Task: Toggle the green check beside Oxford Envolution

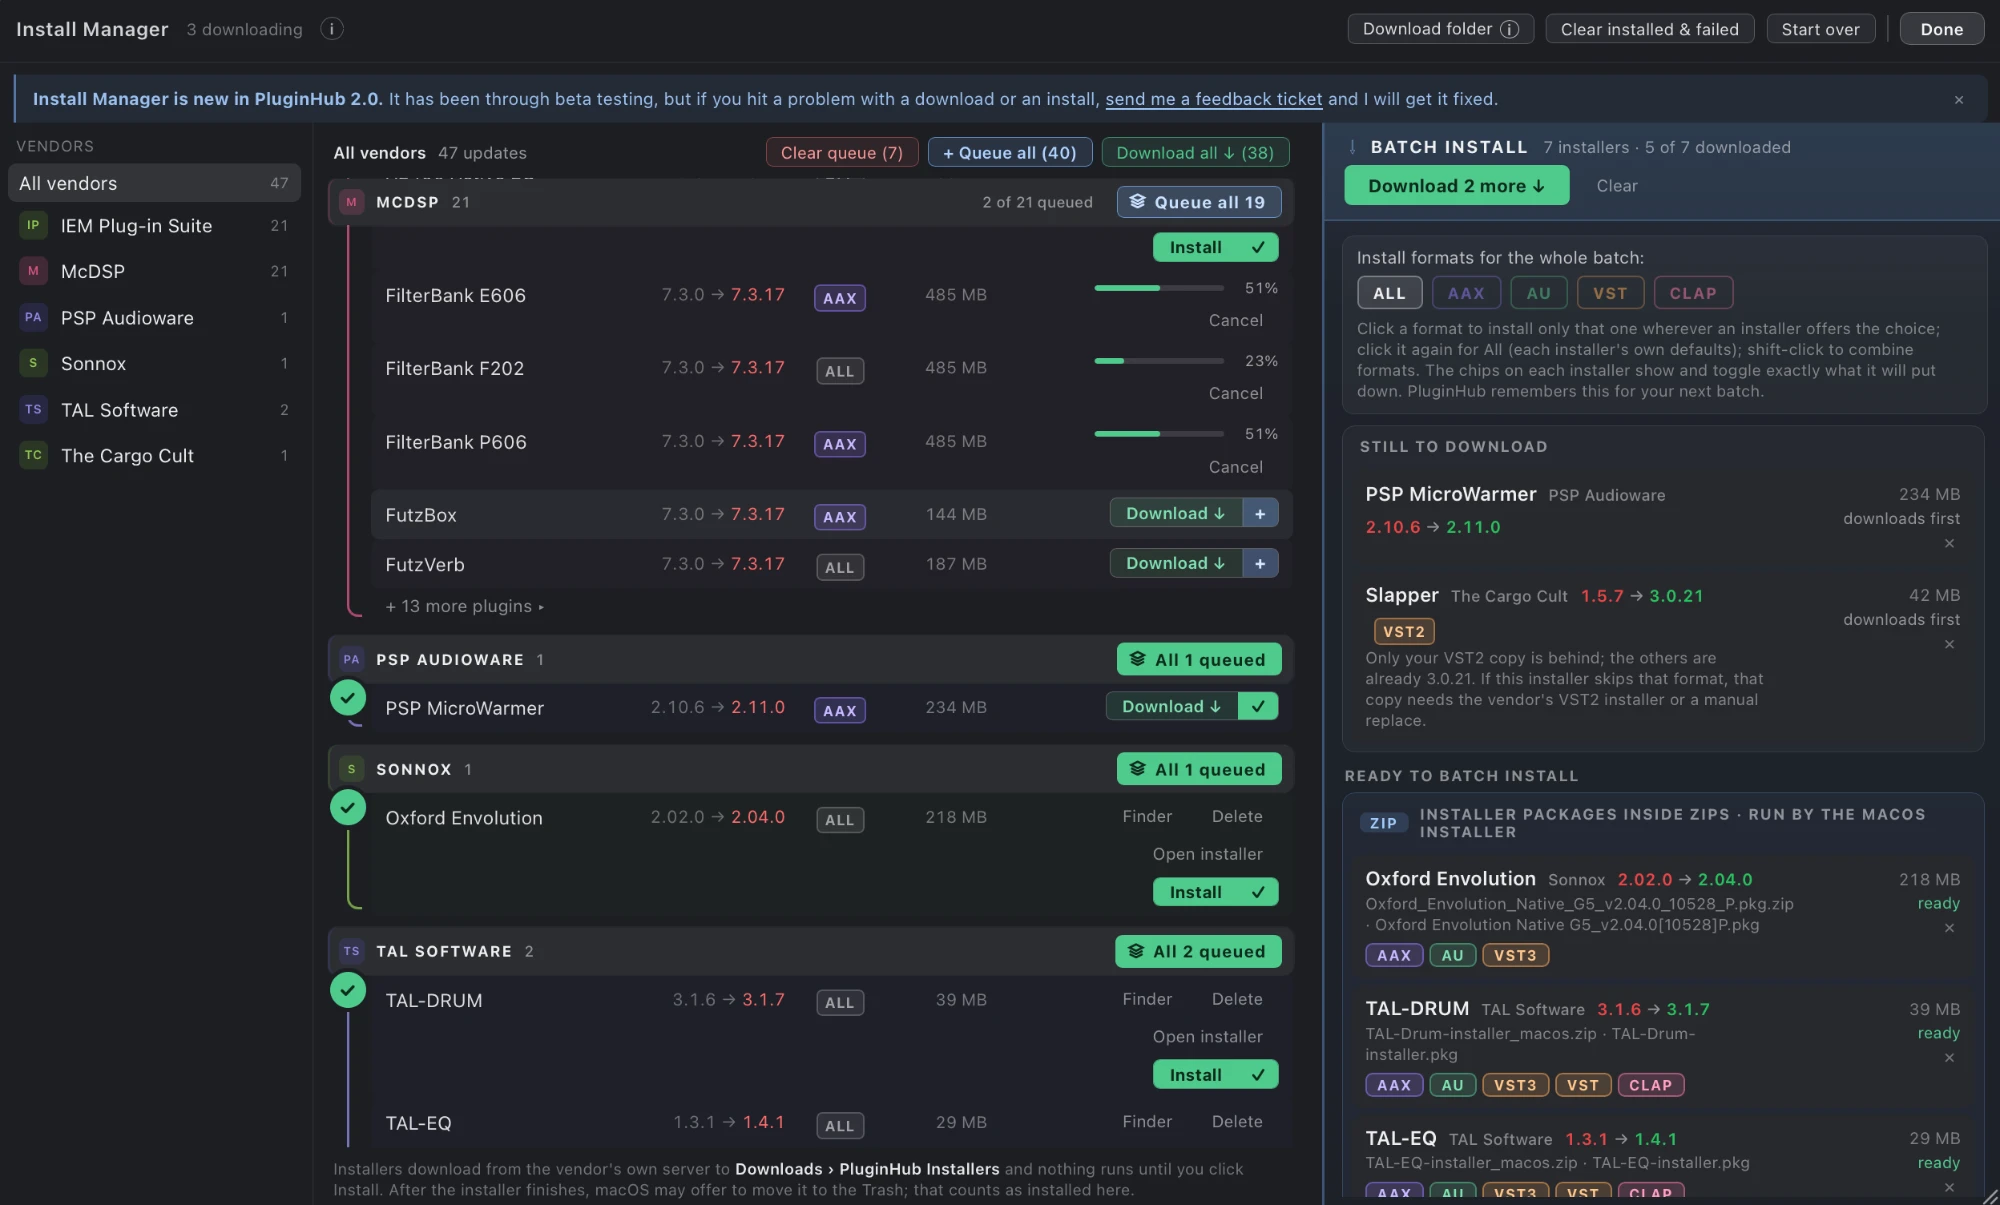Action: (348, 807)
